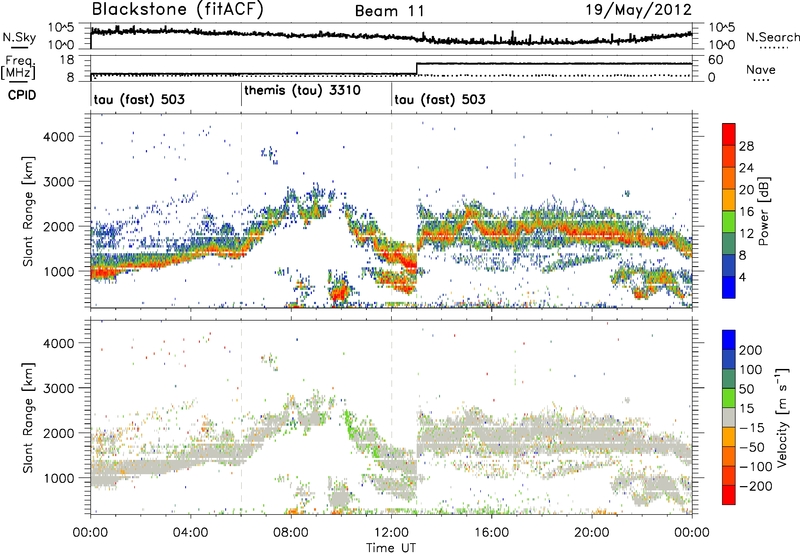This screenshot has width=800, height=554.
Task: Click the '16:00' time tick label
Action: (x=491, y=533)
